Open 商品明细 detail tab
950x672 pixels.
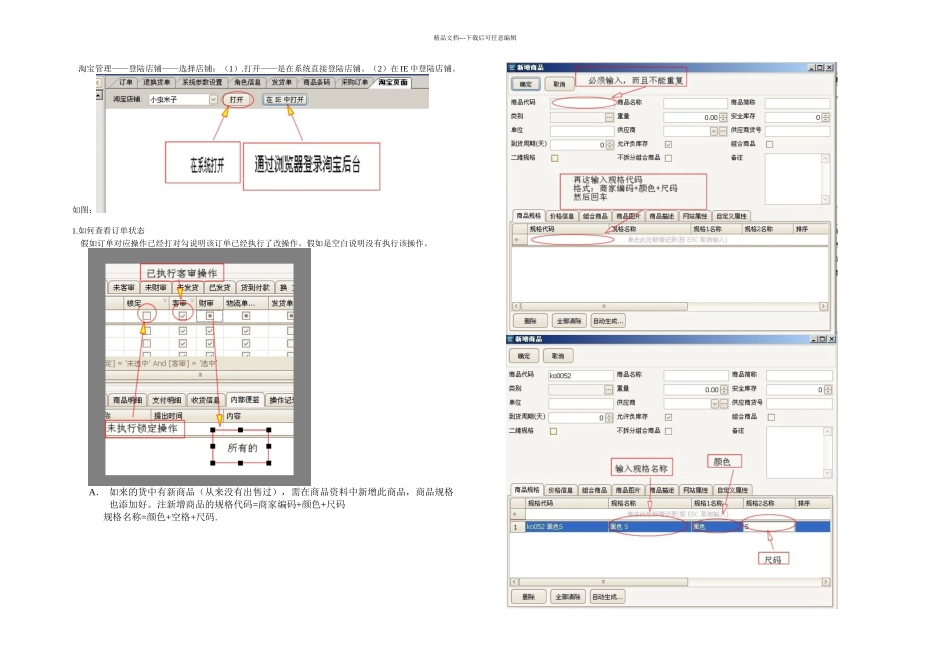coord(127,400)
